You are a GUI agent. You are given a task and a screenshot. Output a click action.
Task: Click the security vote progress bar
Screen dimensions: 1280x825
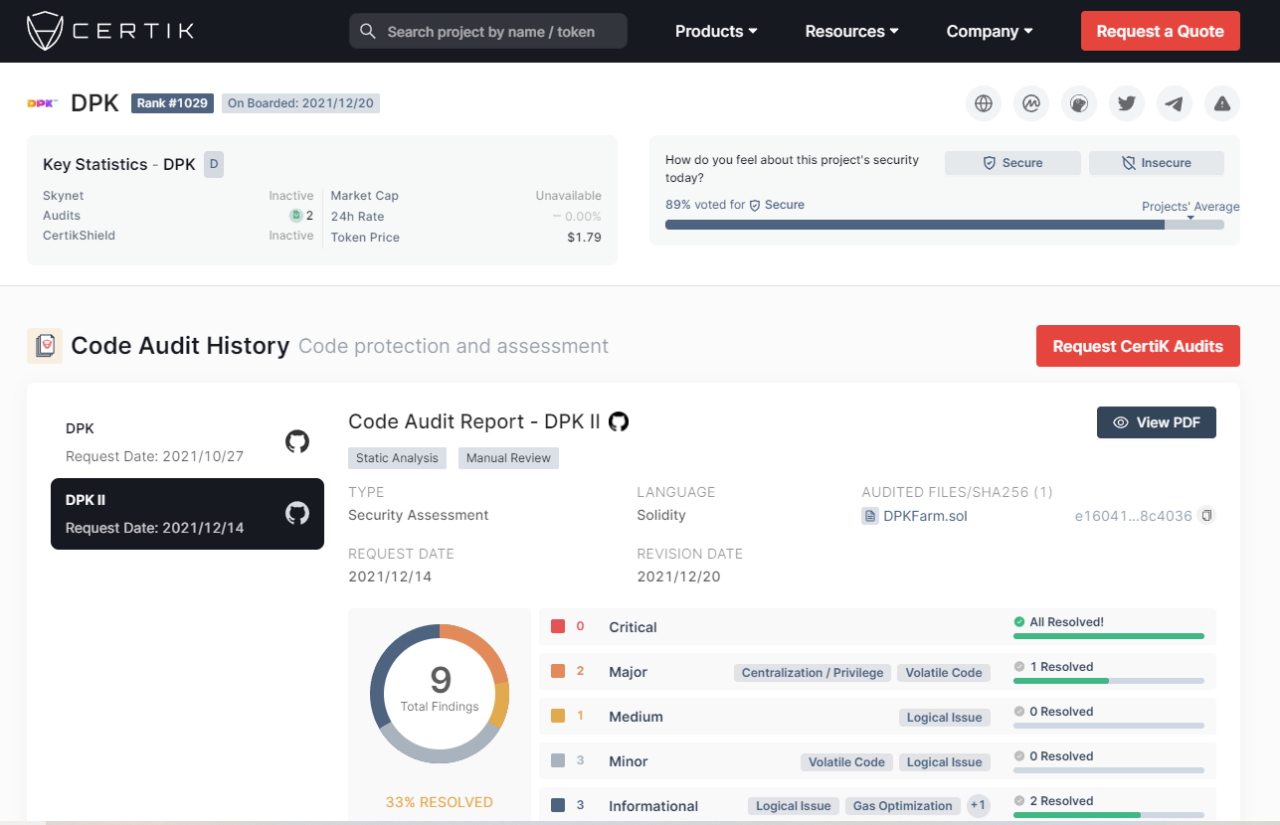point(944,225)
